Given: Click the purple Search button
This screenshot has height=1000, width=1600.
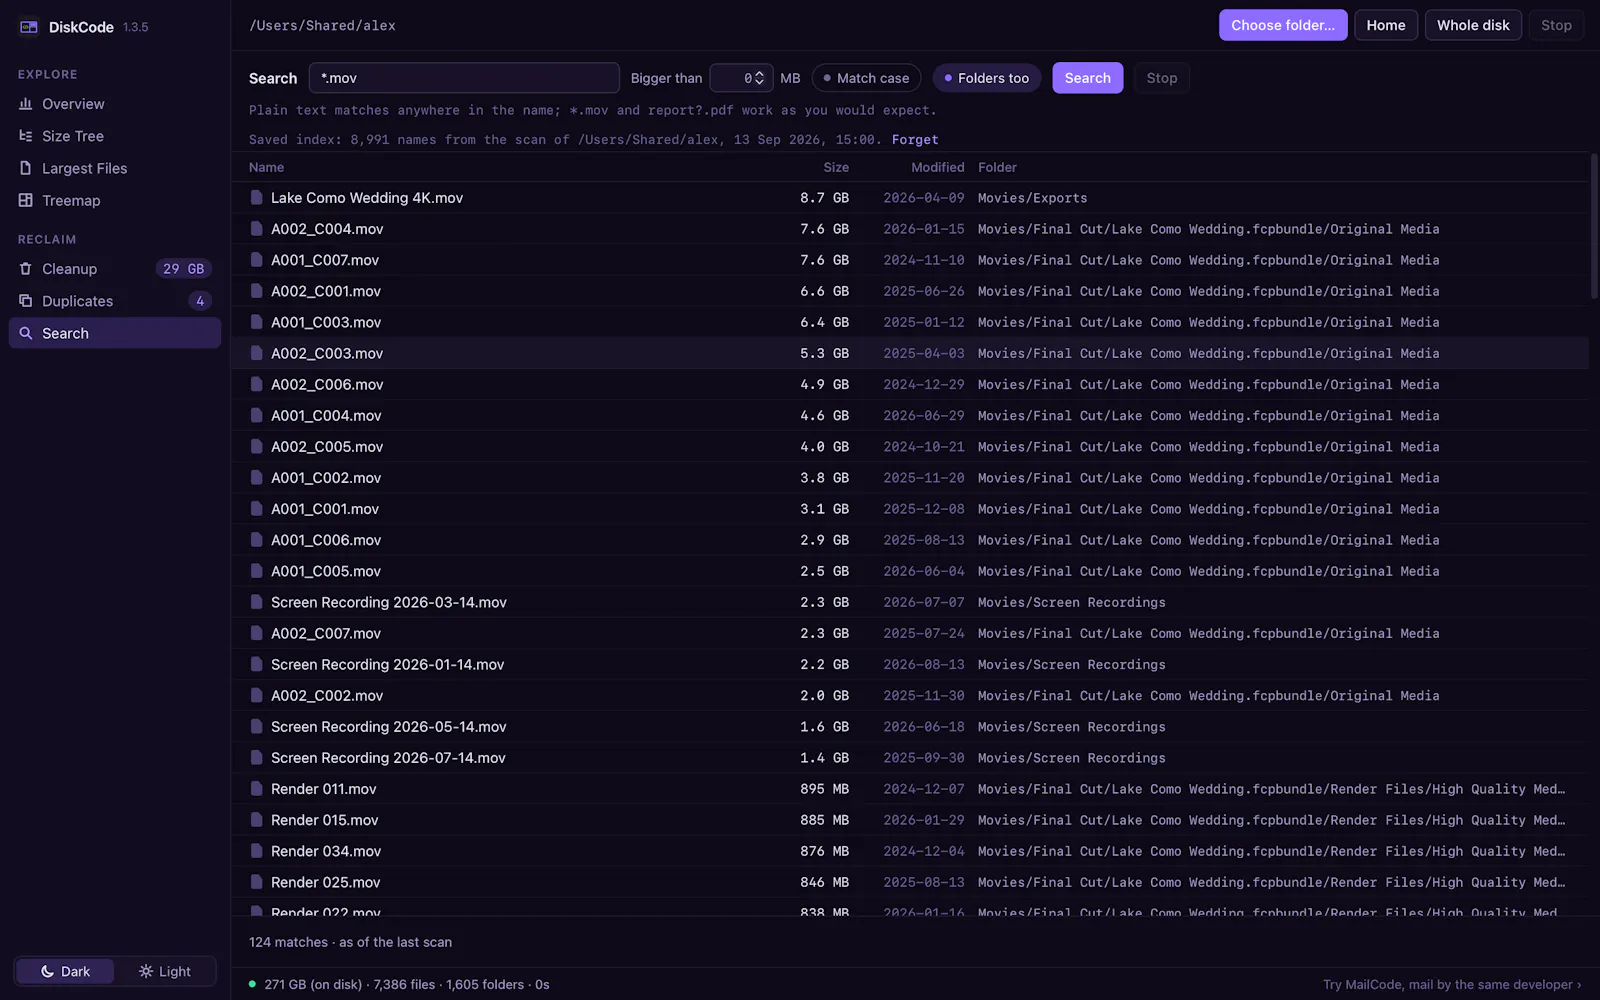Looking at the screenshot, I should coord(1087,78).
